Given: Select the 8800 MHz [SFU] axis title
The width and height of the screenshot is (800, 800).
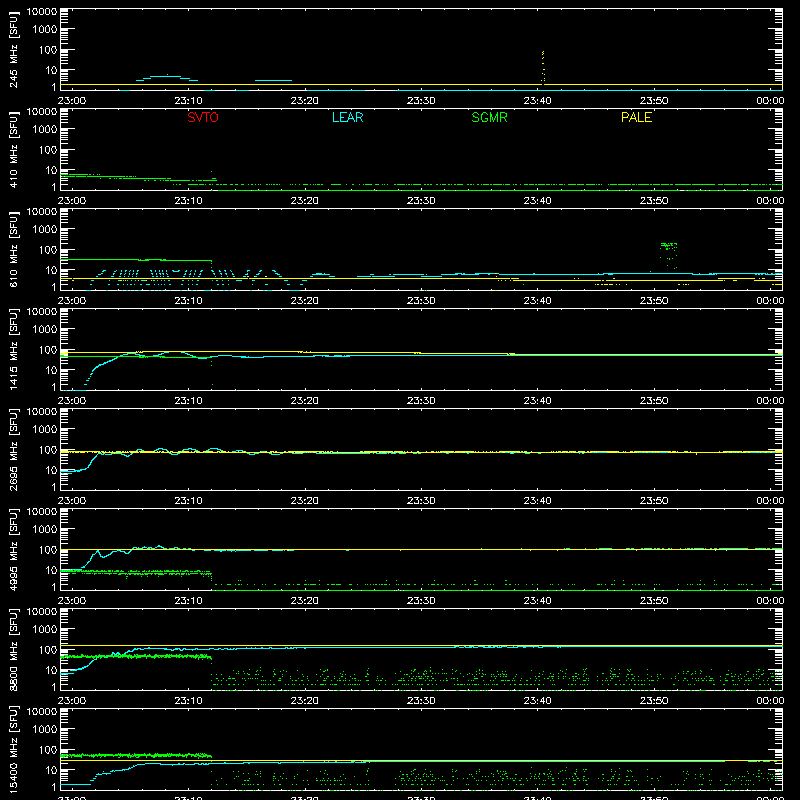Looking at the screenshot, I should tap(14, 650).
